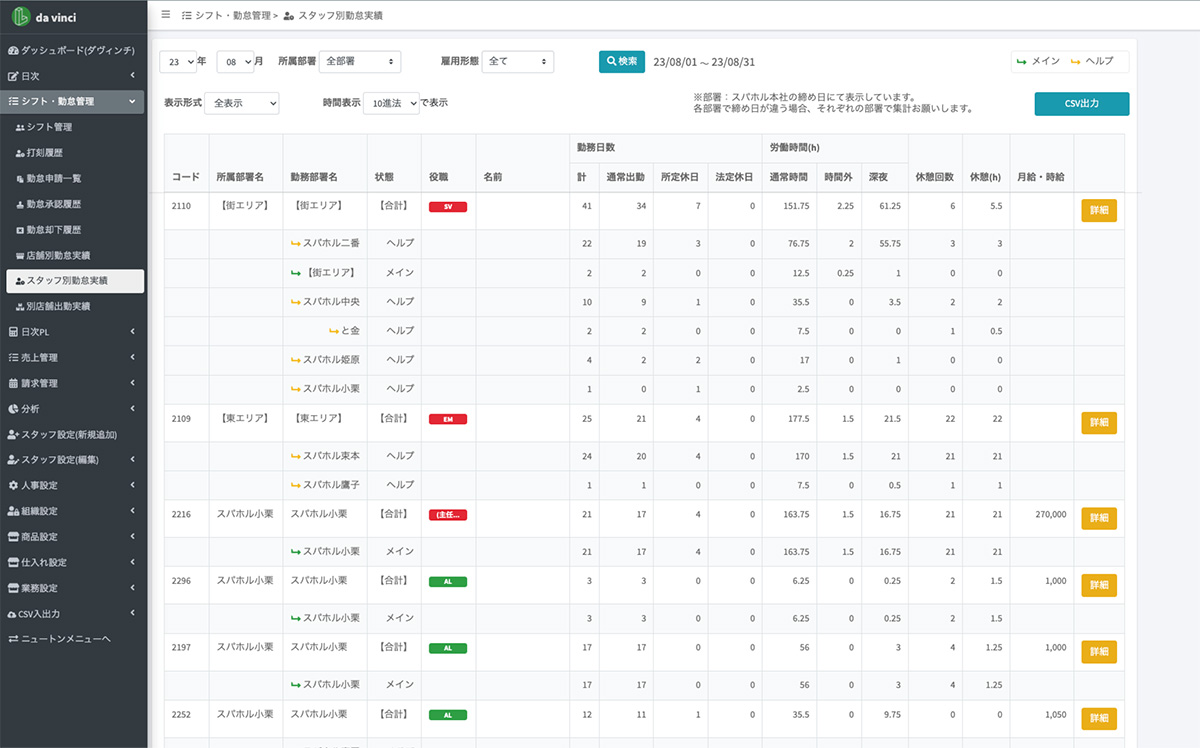Click the スパホル中央 help row
This screenshot has height=748, width=1200.
coord(644,302)
